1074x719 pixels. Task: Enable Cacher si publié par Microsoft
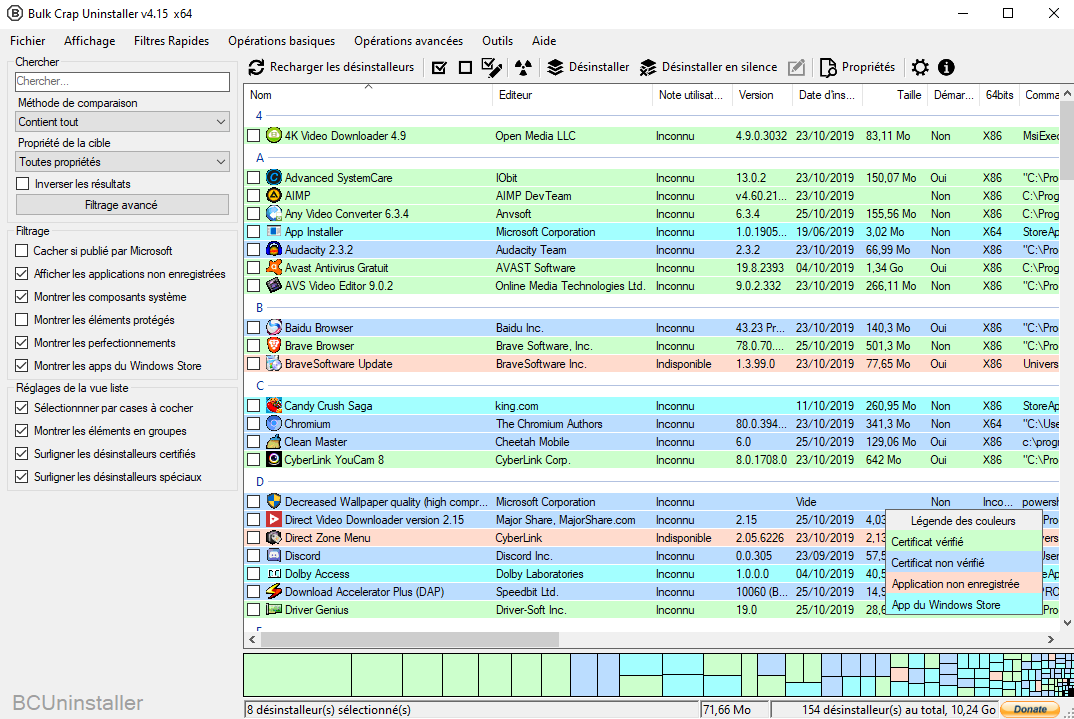click(22, 251)
